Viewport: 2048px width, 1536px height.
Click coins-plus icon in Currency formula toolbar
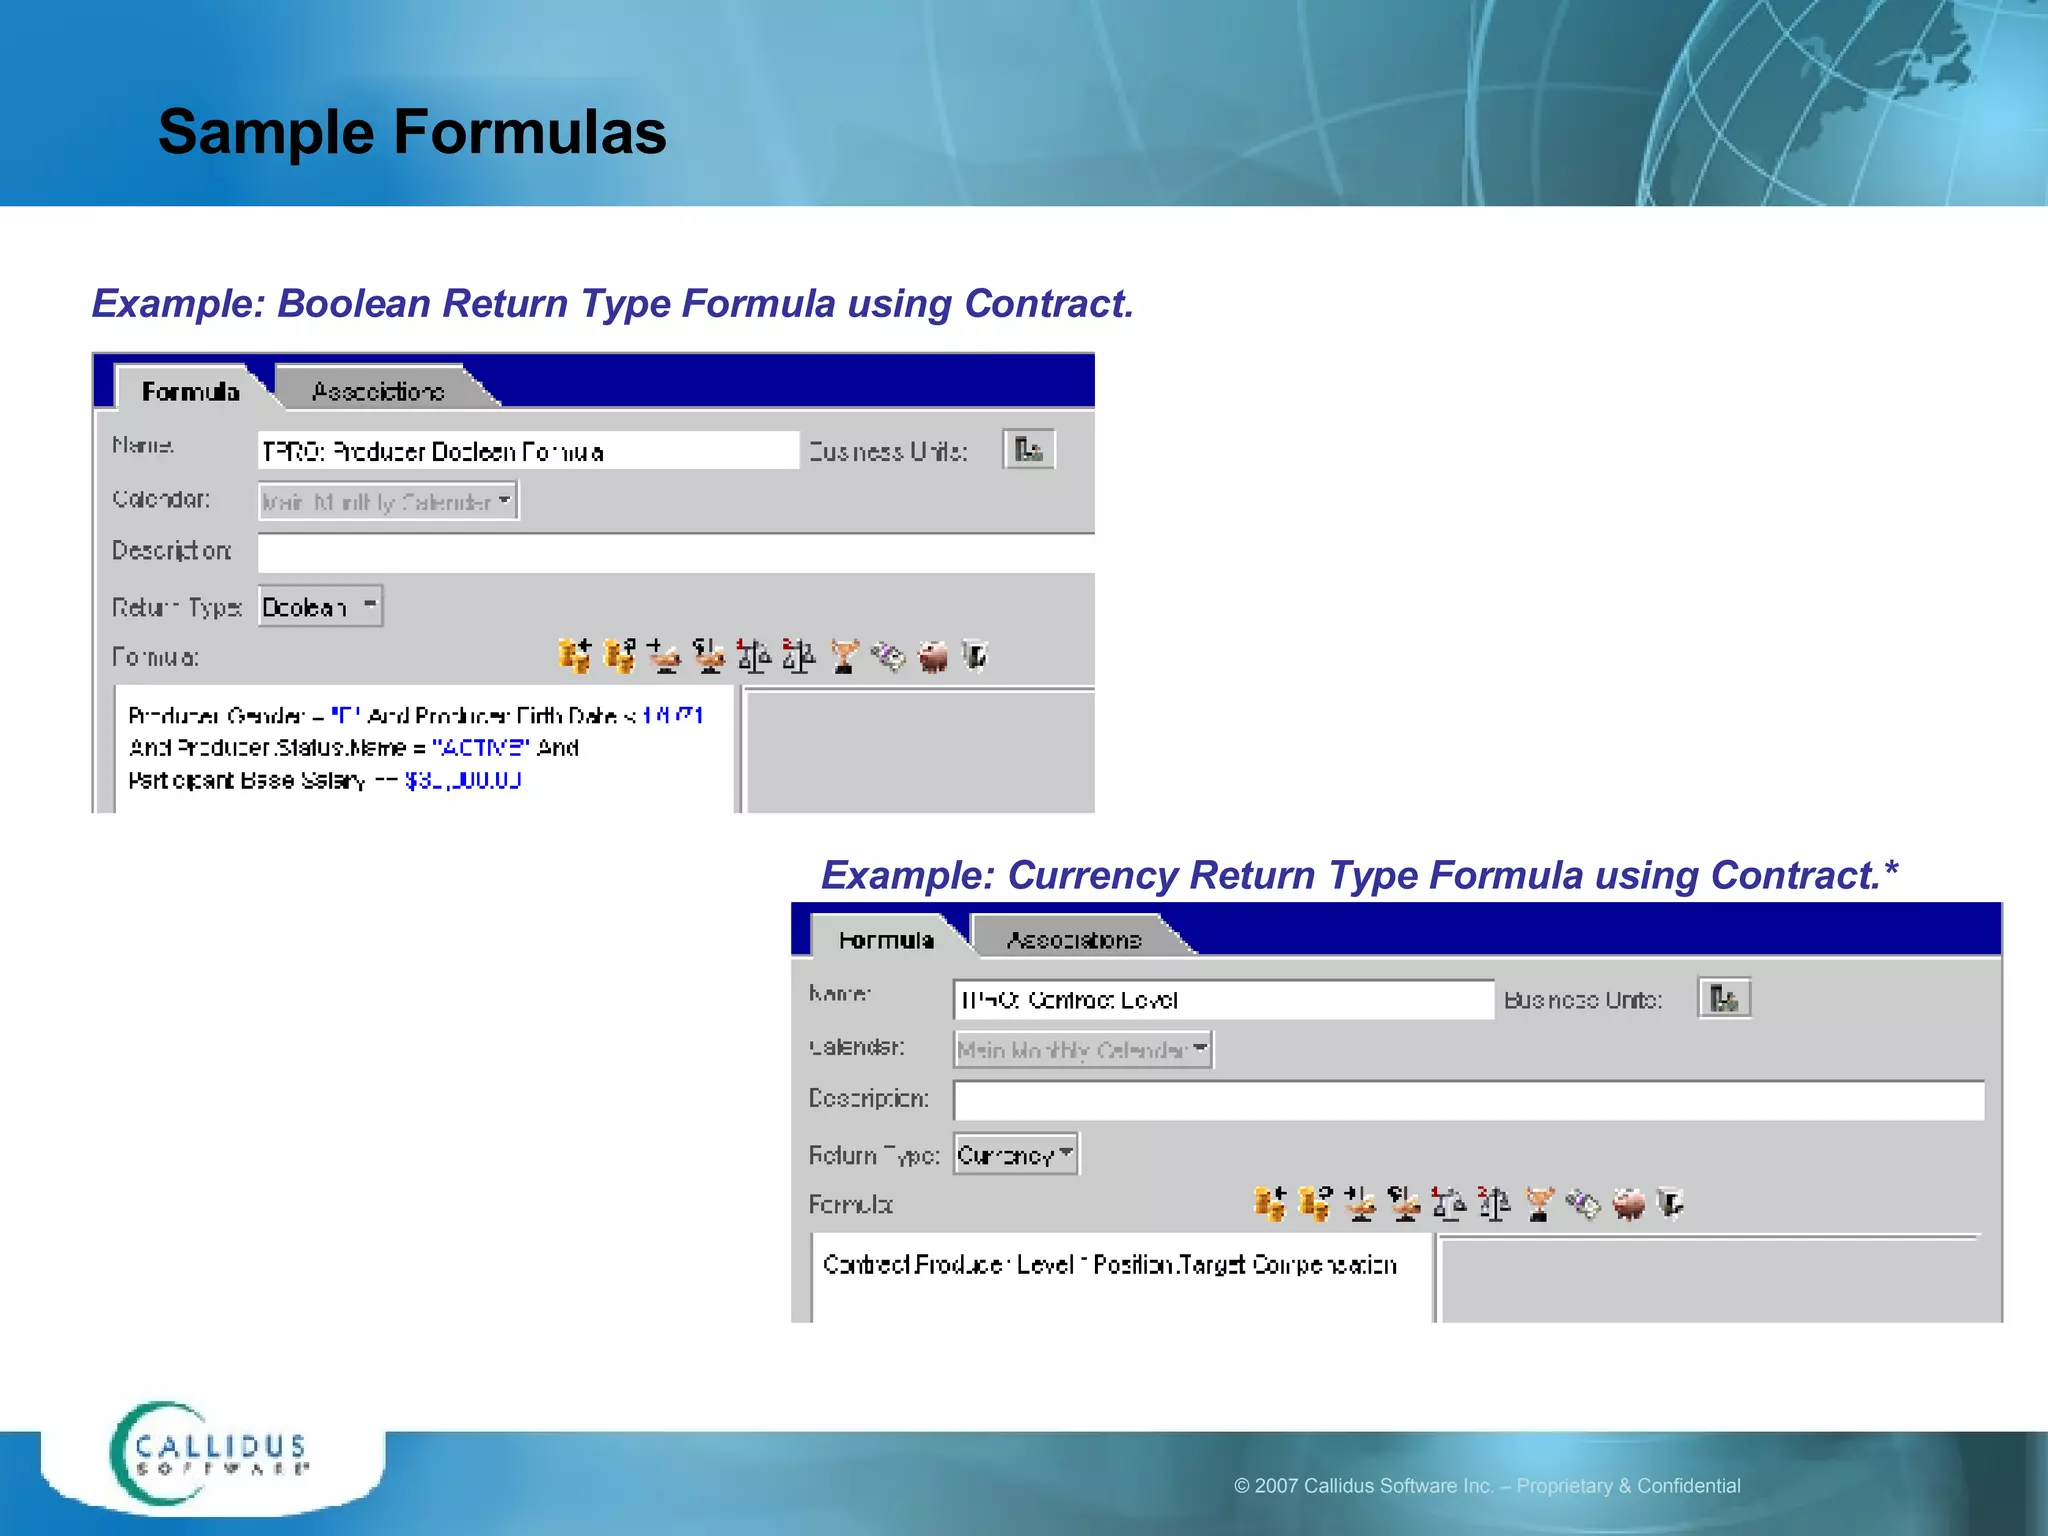[x=1270, y=1204]
